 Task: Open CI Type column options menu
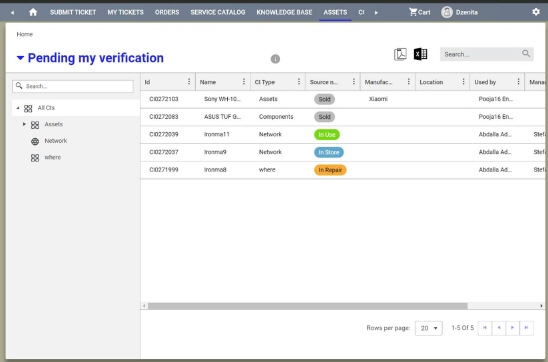[299, 82]
